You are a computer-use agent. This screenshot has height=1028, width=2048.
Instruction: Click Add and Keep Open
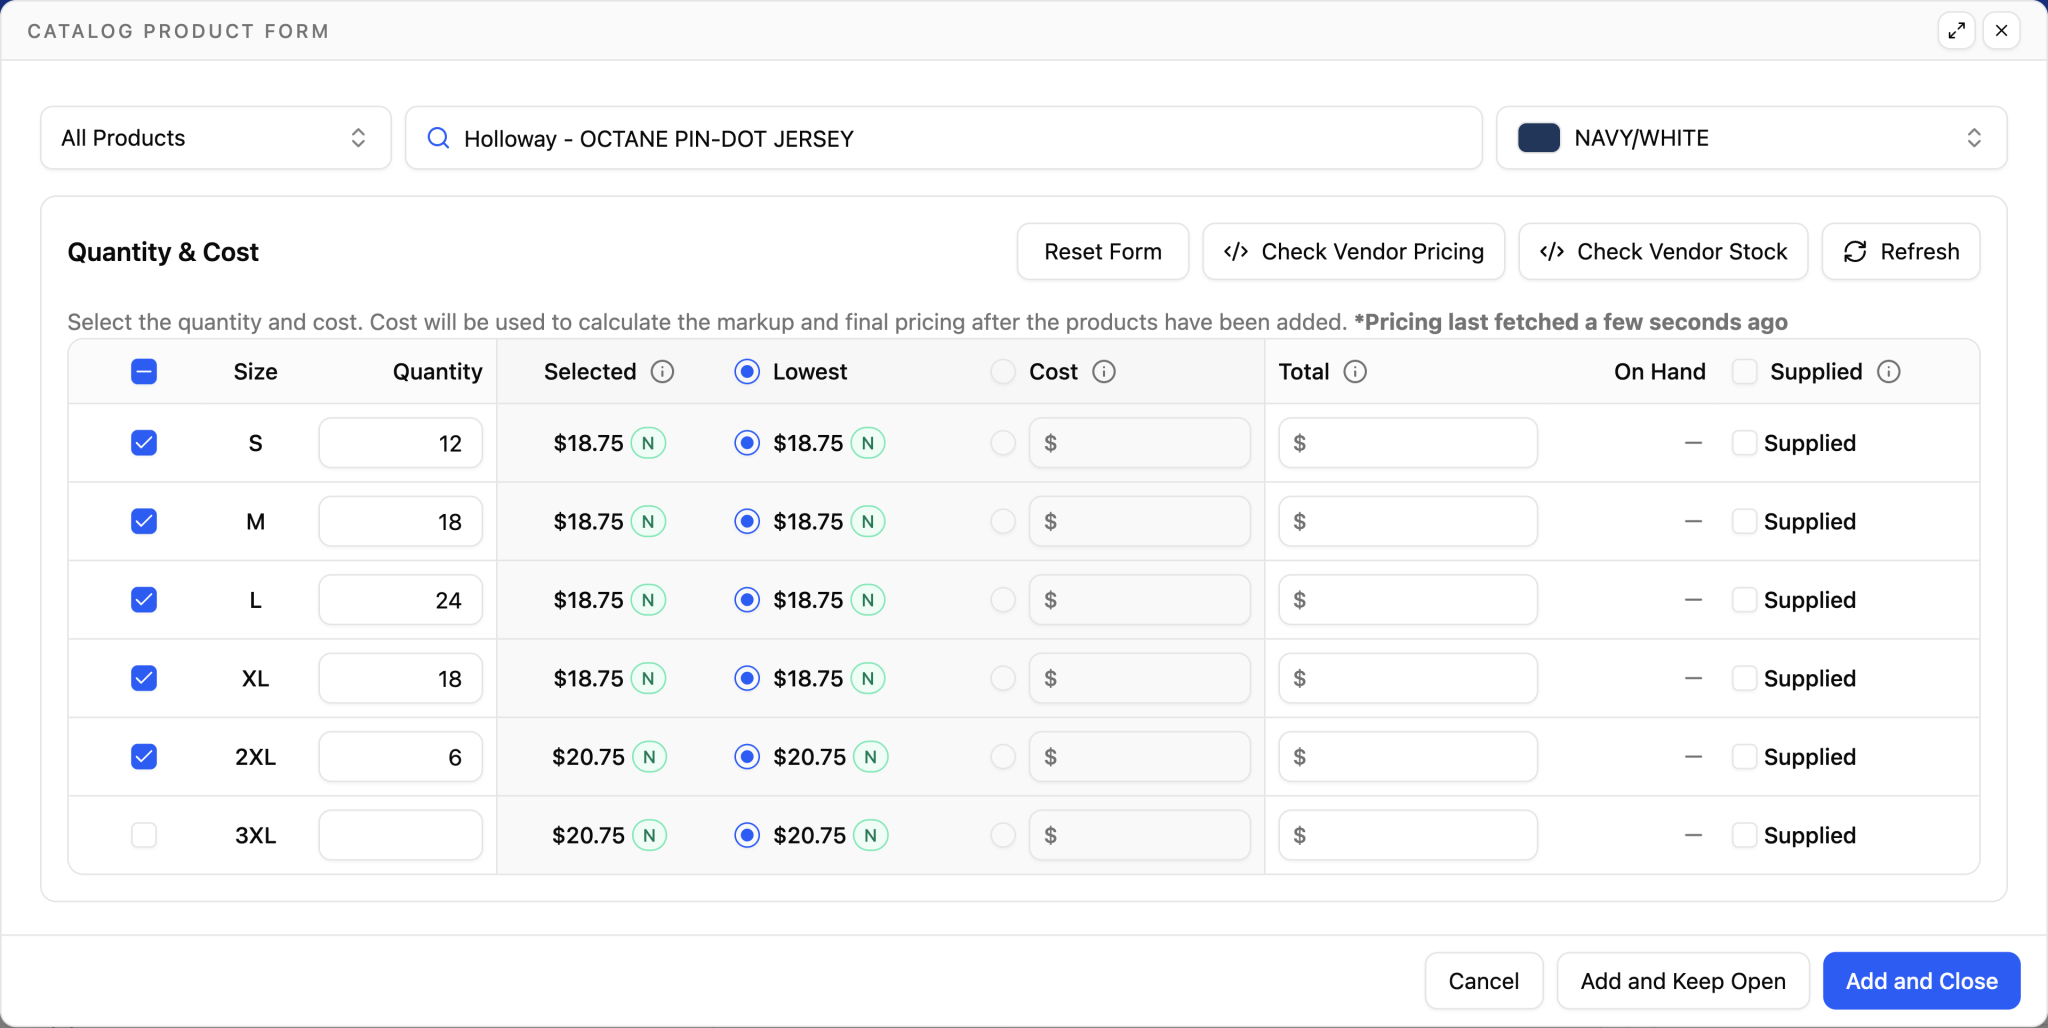click(1683, 981)
